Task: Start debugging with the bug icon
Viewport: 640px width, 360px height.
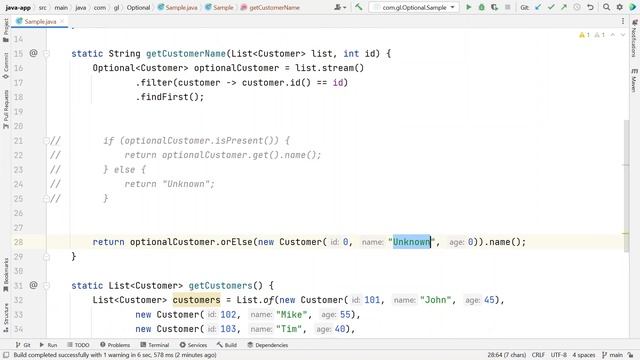Action: pyautogui.click(x=482, y=7)
